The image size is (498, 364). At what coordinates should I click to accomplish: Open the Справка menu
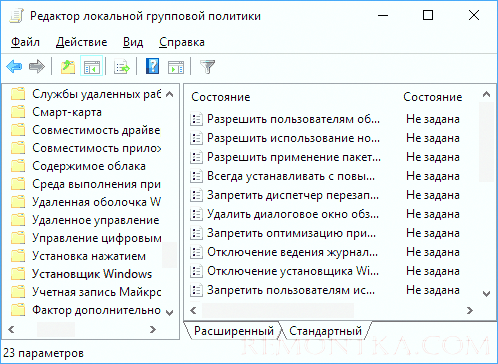pos(182,42)
